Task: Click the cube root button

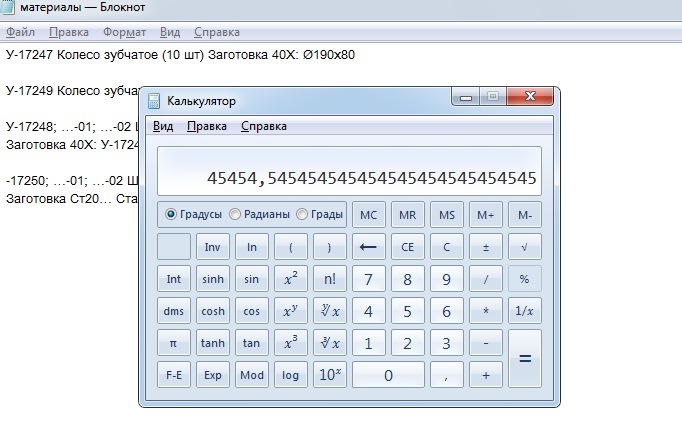Action: pos(329,343)
